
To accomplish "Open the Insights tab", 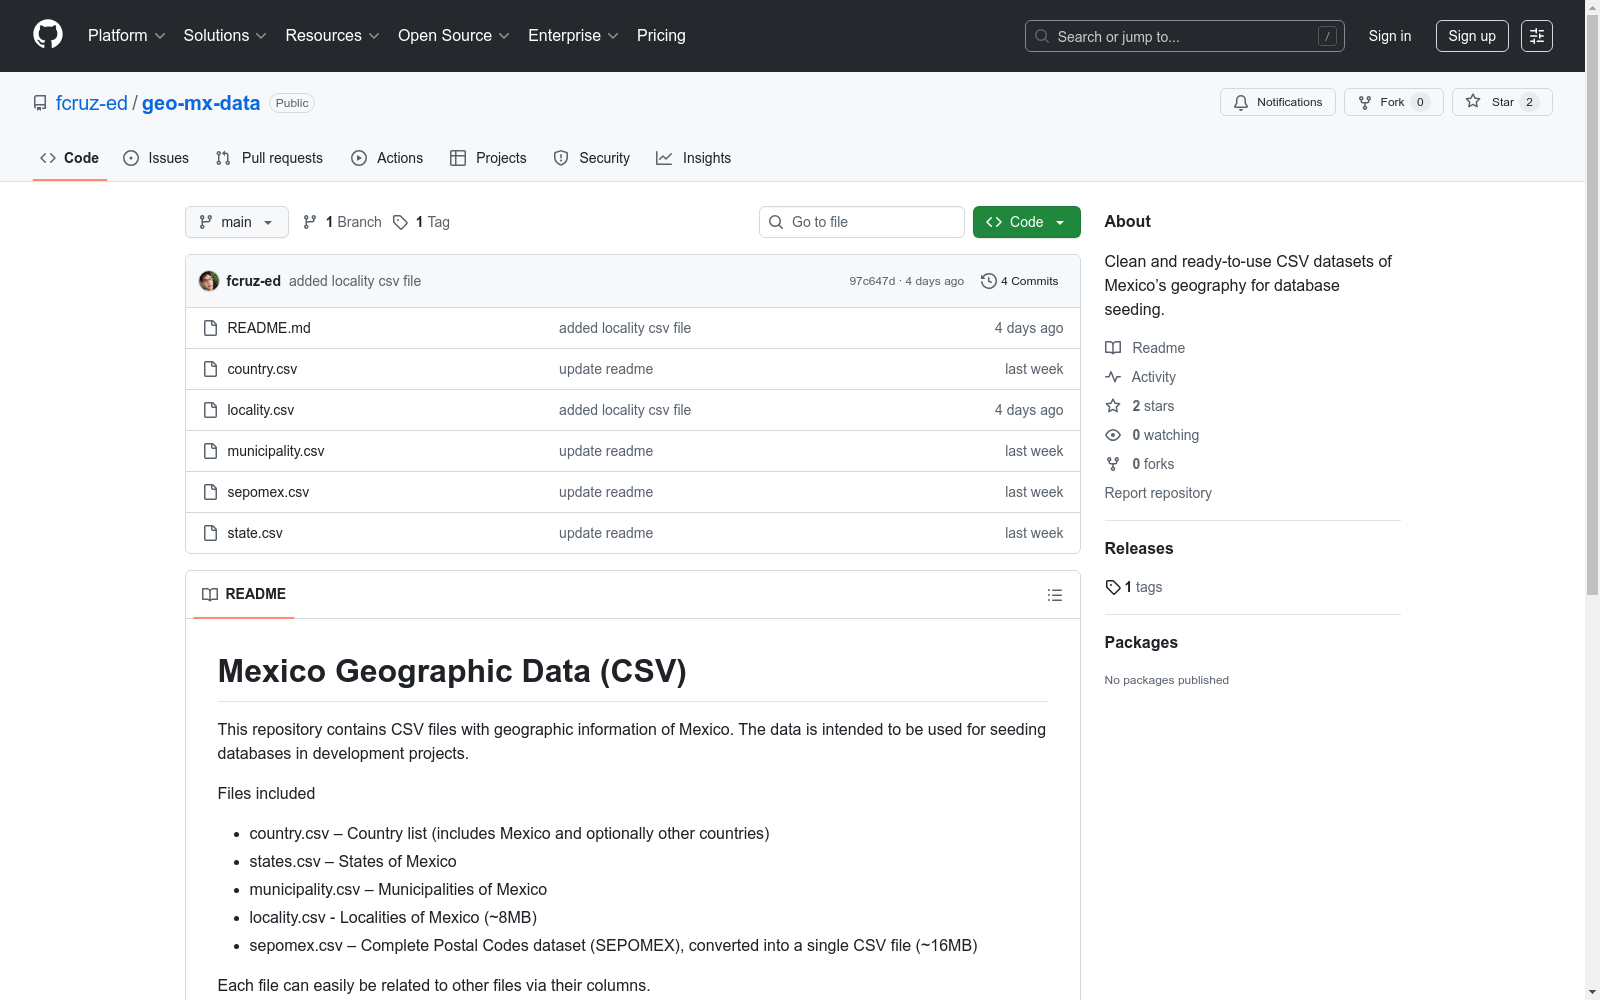I will [694, 158].
